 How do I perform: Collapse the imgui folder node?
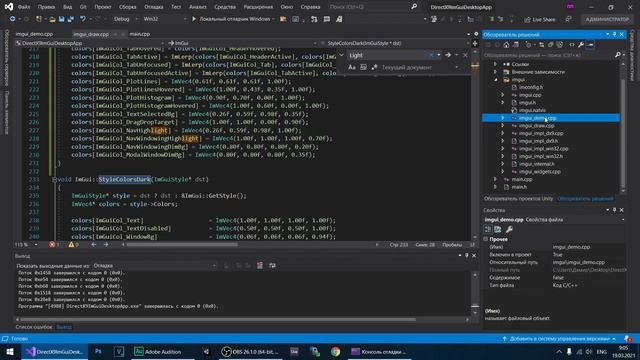(x=496, y=80)
